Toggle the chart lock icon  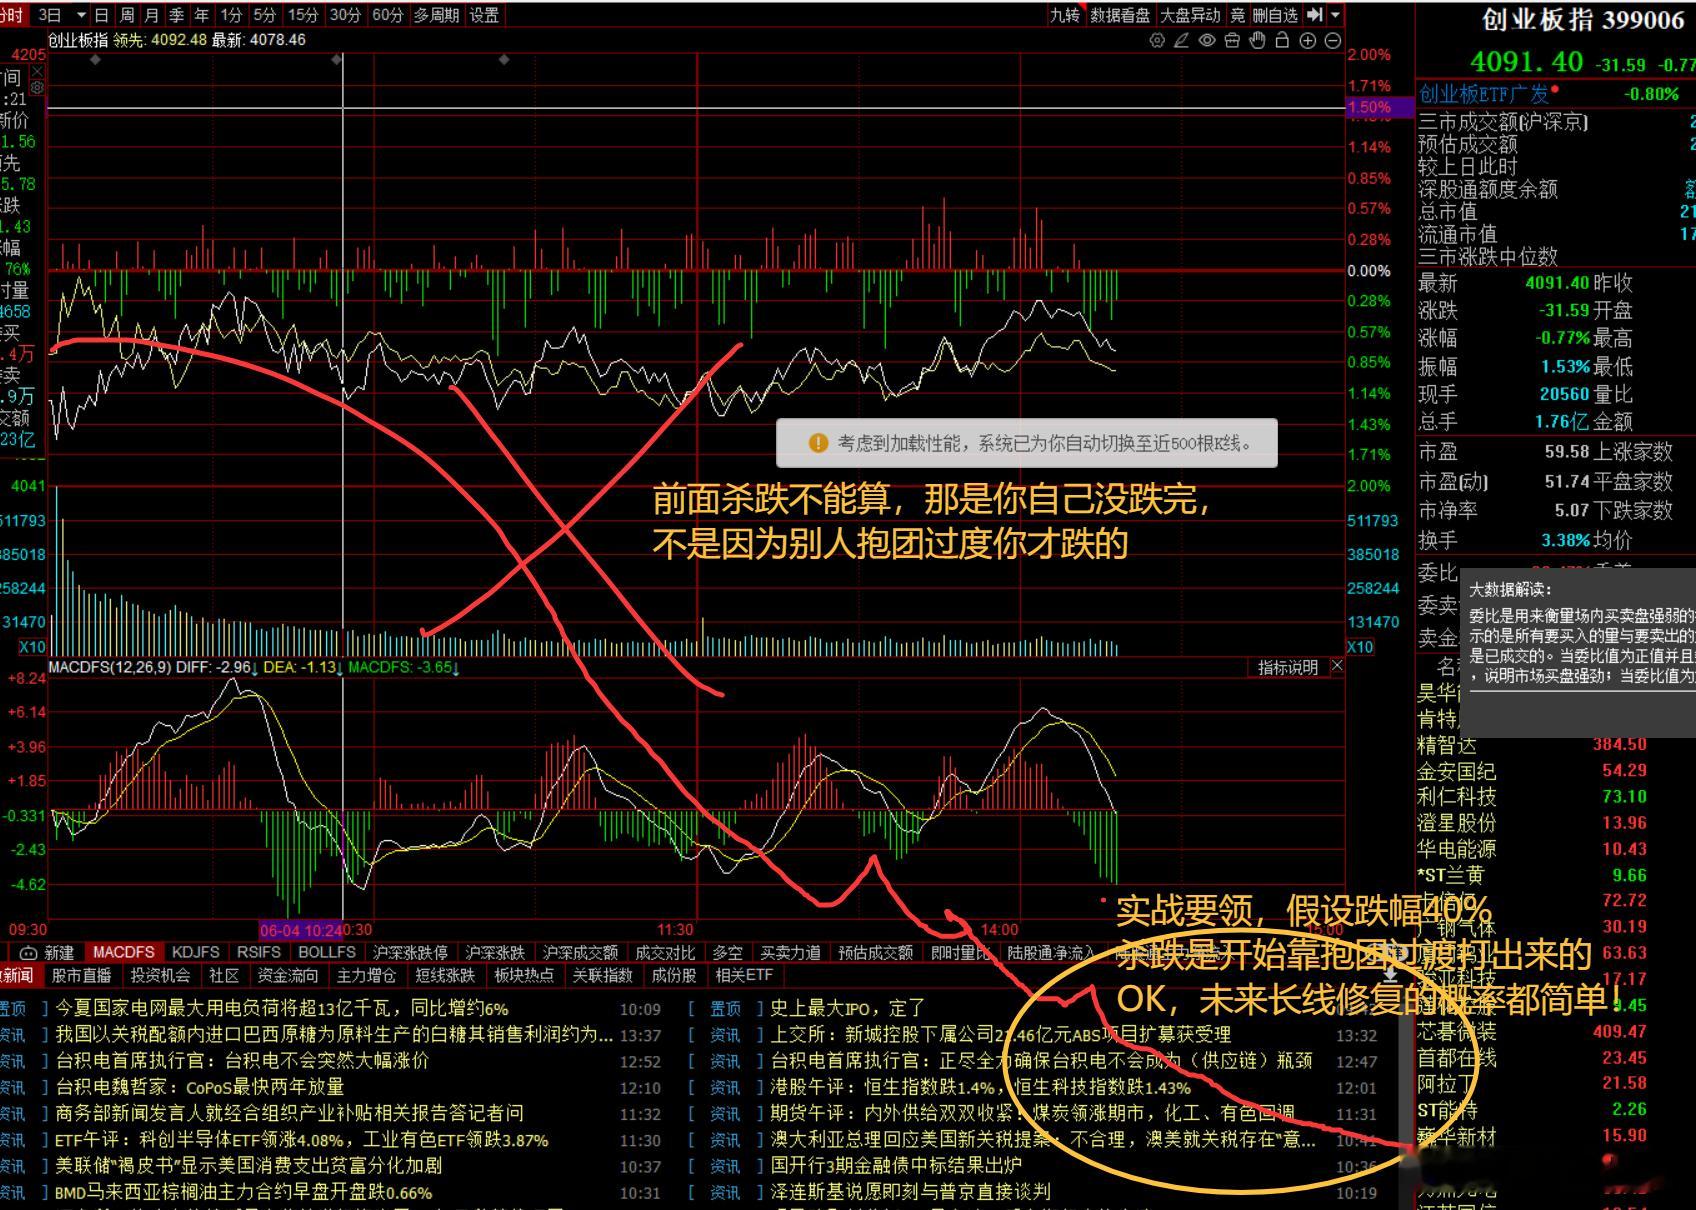pos(1282,41)
